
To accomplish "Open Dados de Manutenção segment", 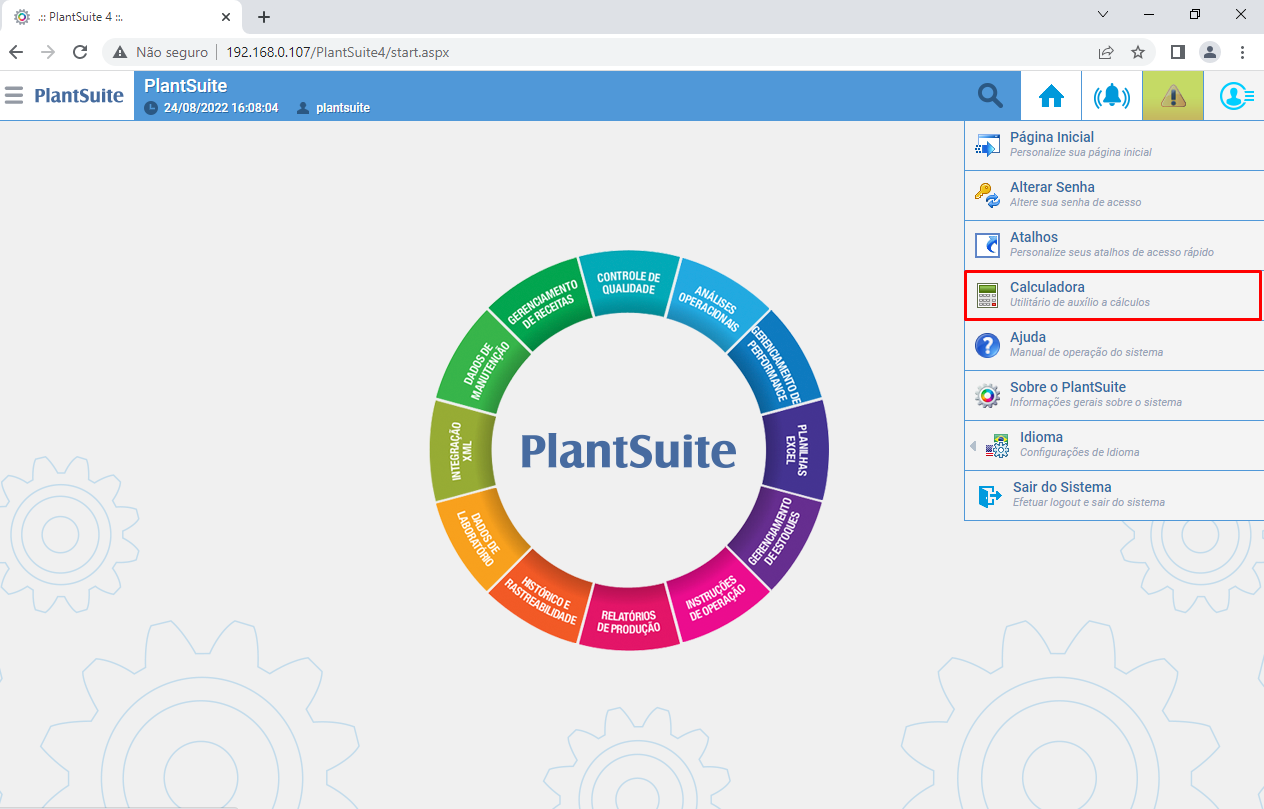I will tap(485, 363).
